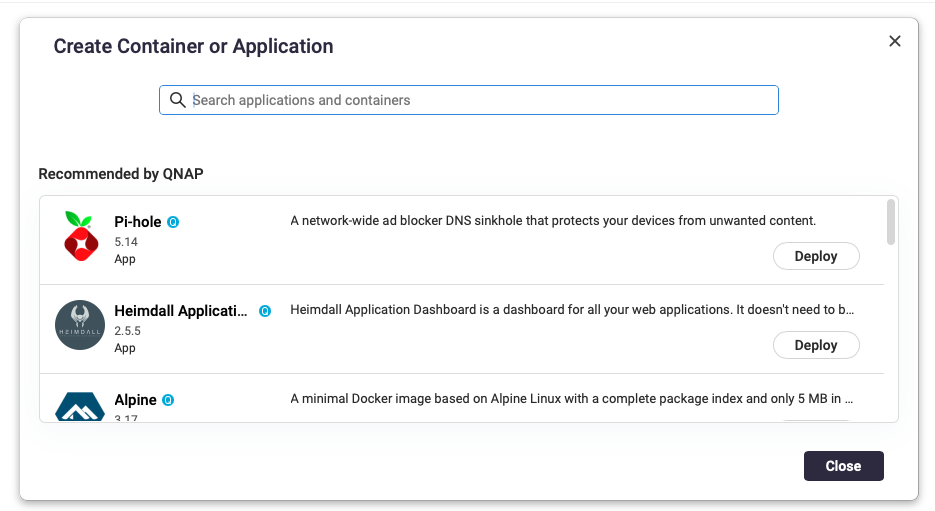Click the Pi-hole raspberry logo icon
The width and height of the screenshot is (935, 511).
pos(79,236)
